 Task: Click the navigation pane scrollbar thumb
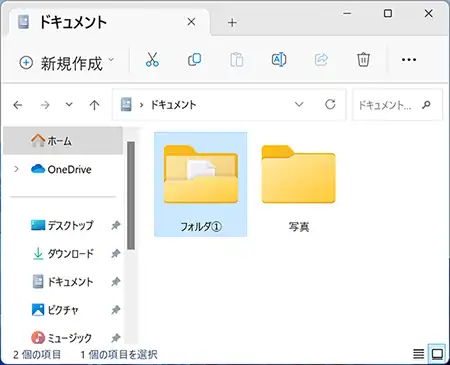coord(131,196)
